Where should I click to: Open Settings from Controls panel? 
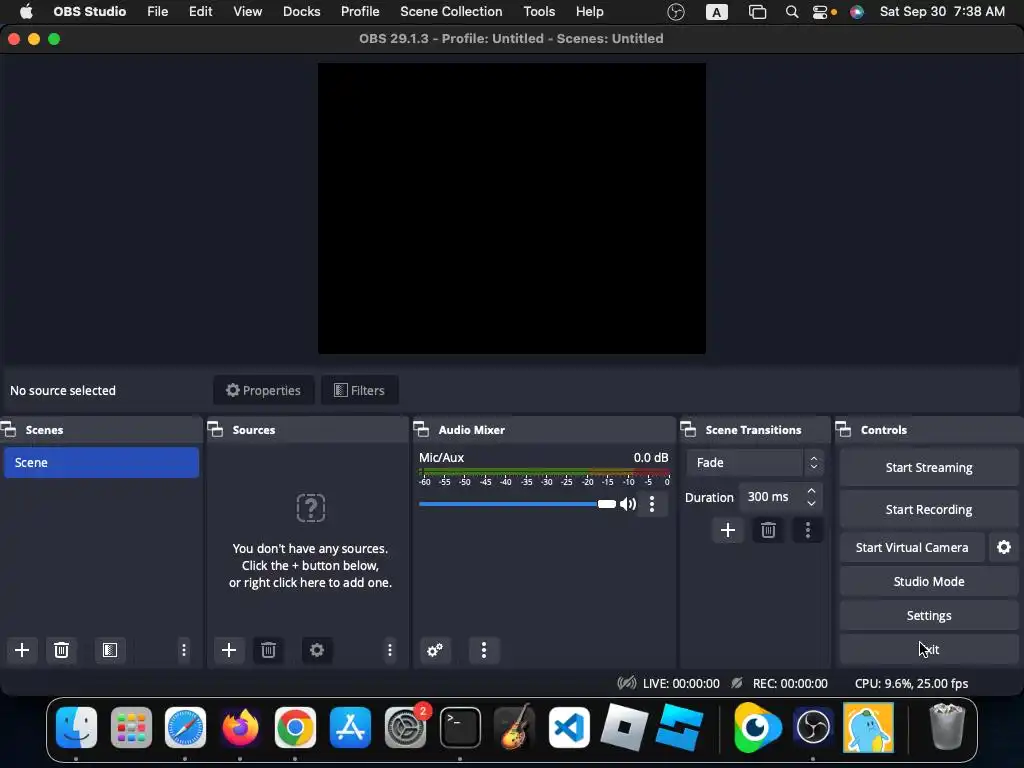929,615
